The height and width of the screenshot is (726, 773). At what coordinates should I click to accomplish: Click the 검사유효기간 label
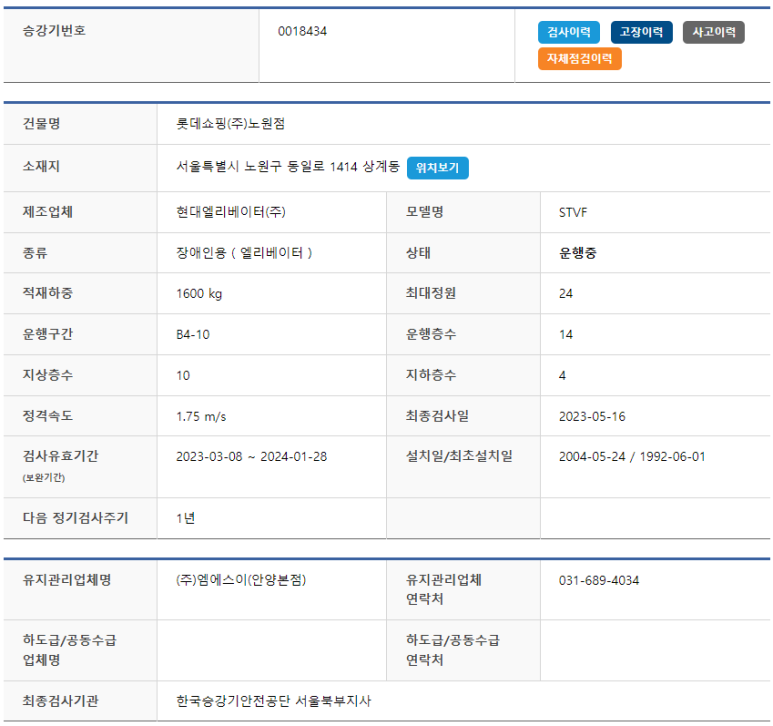pos(61,456)
